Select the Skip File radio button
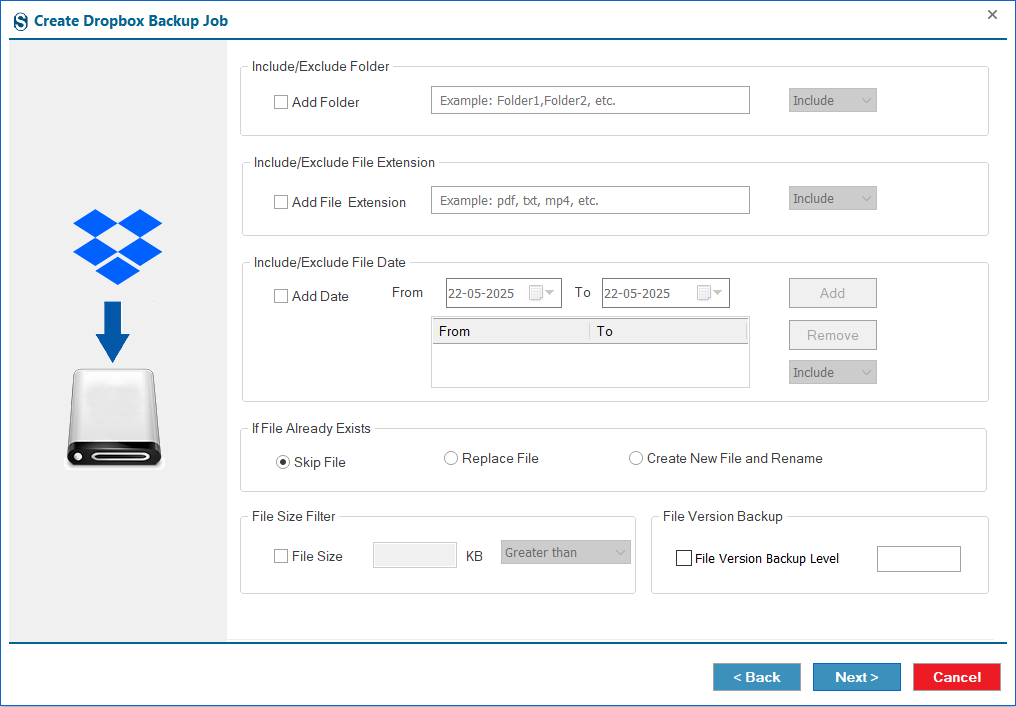Viewport: 1016px width, 707px height. tap(283, 462)
